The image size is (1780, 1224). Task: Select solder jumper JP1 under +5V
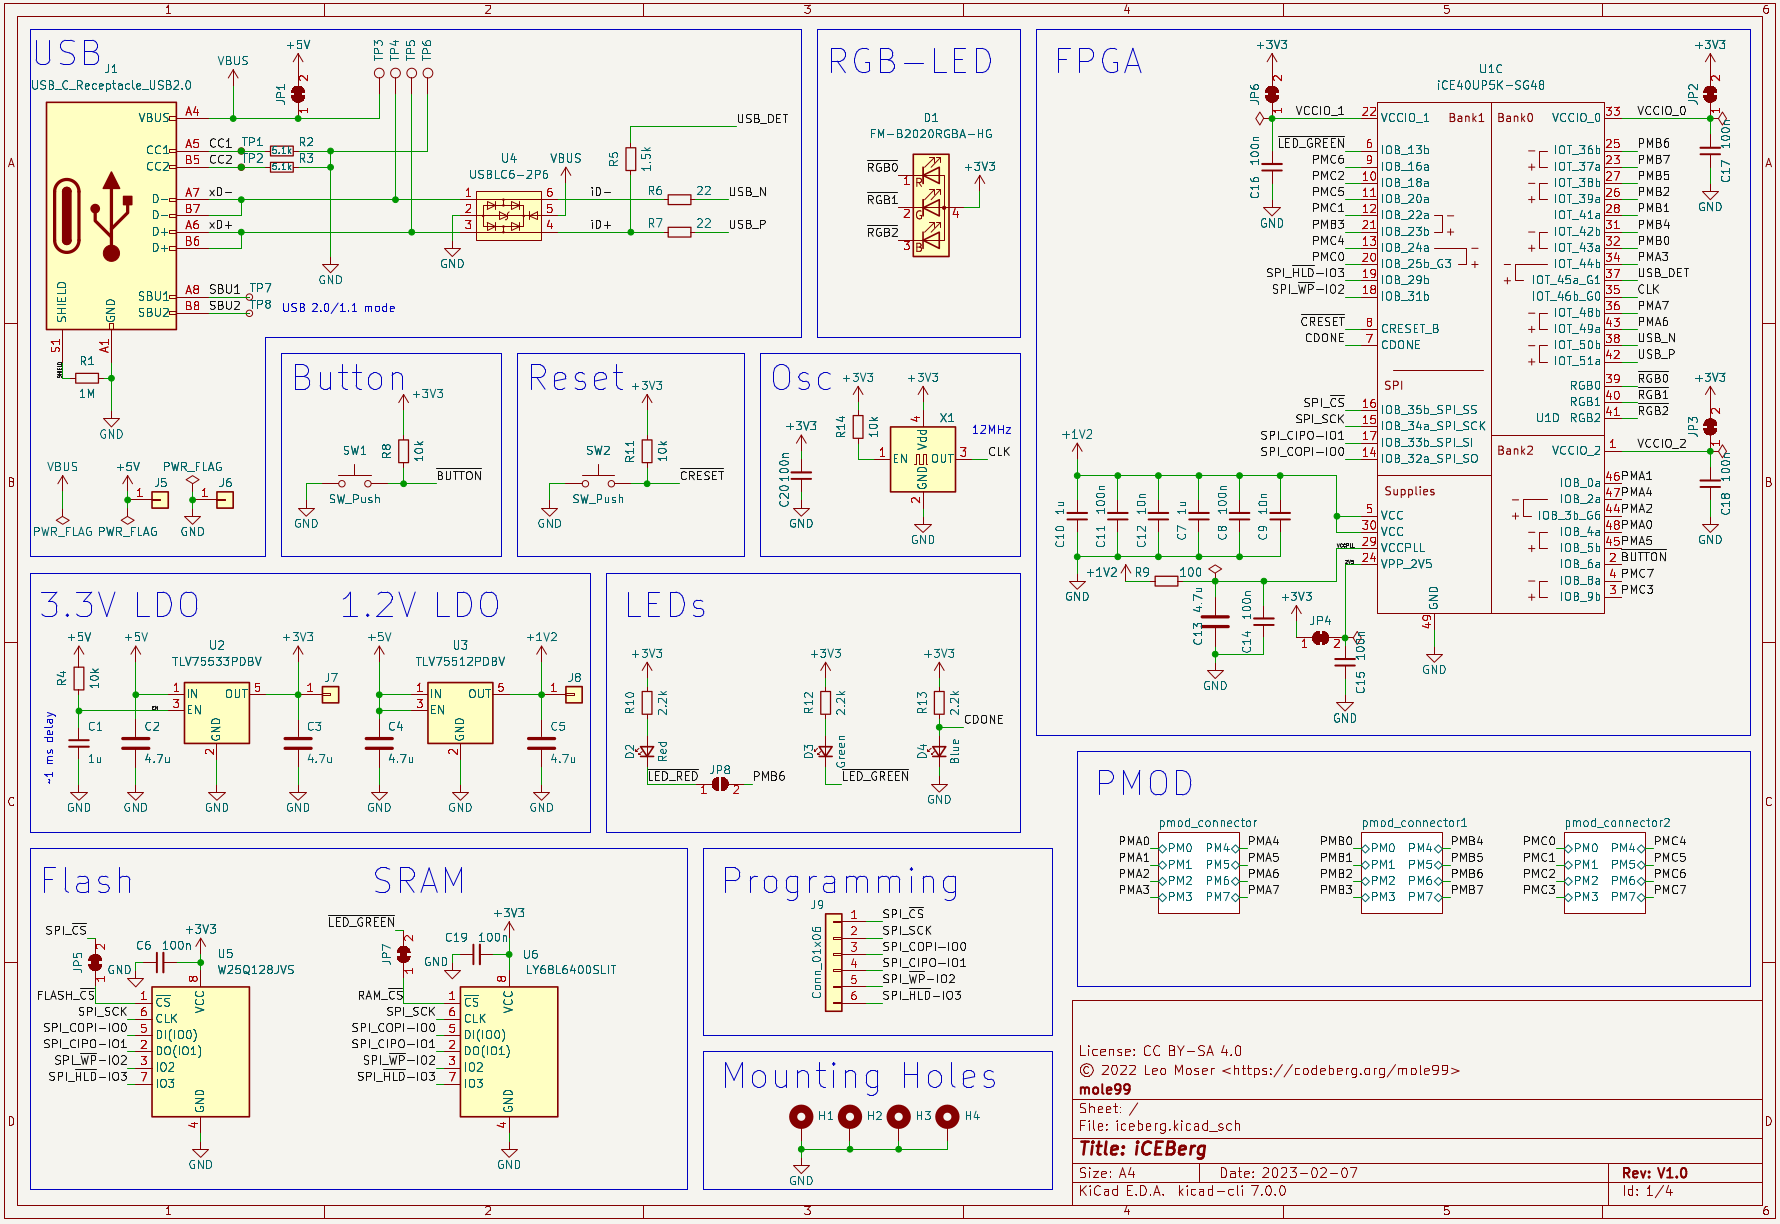297,94
